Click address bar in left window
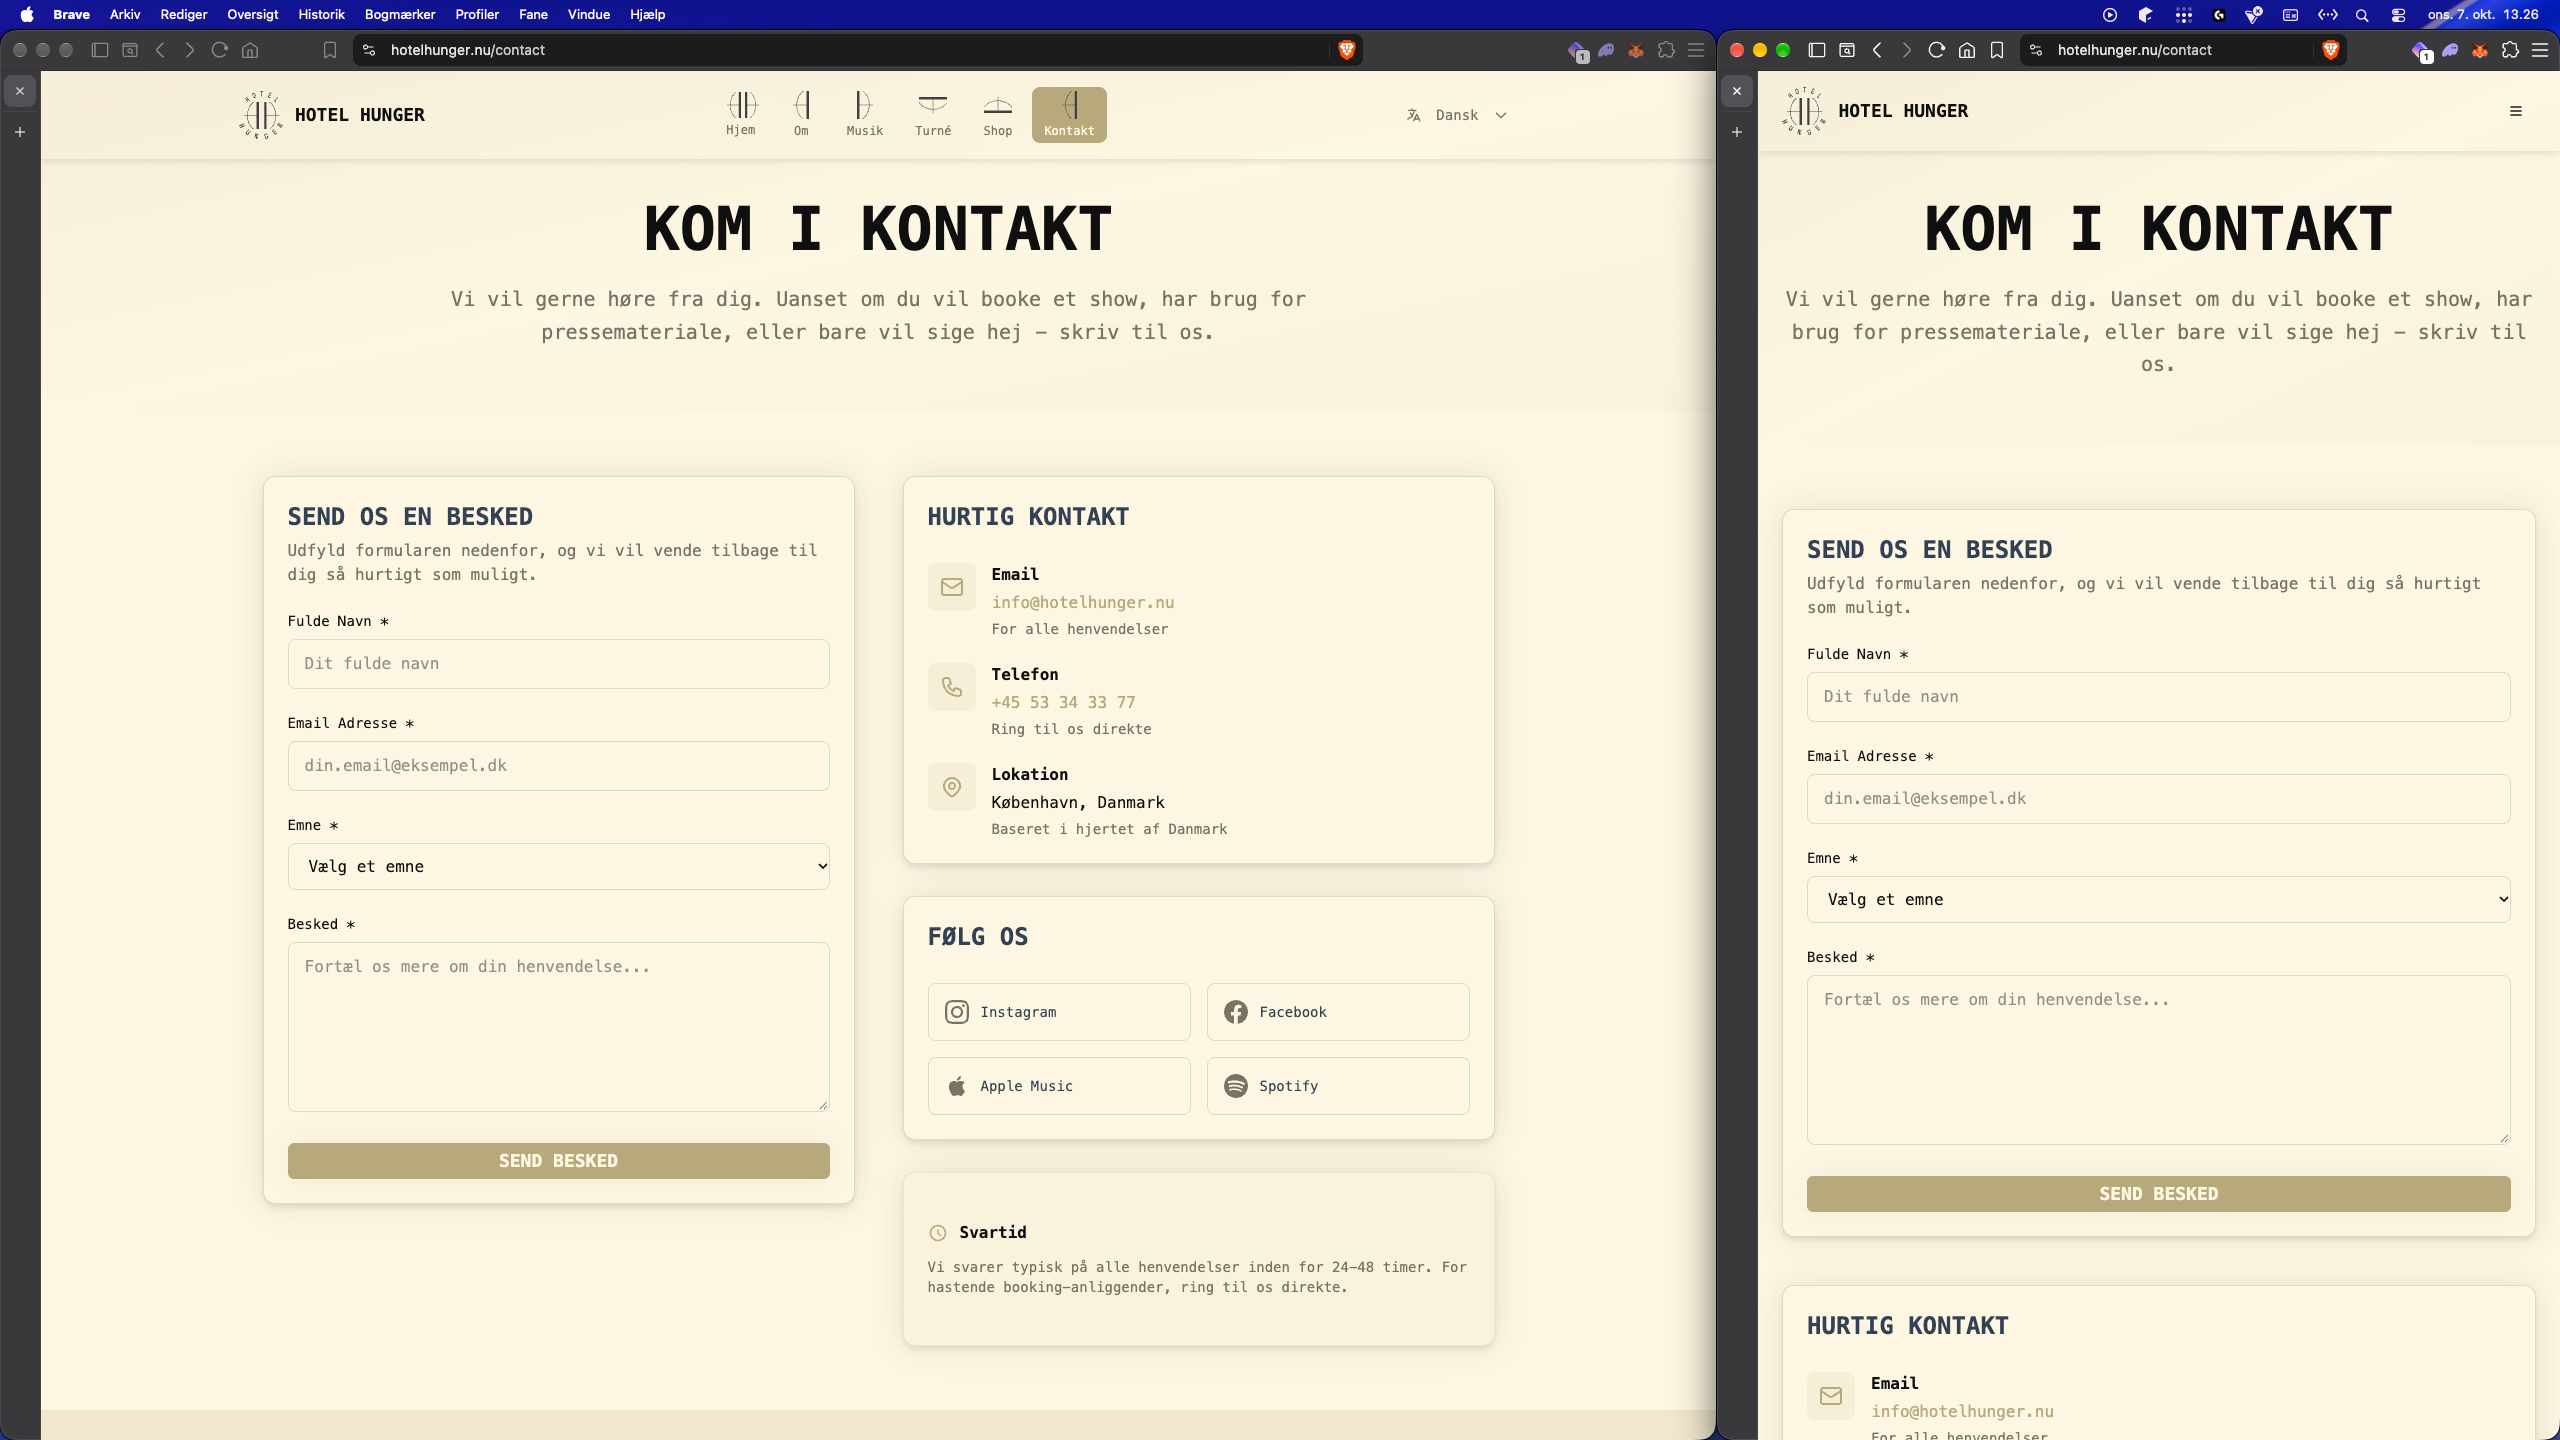2560x1440 pixels. tap(858, 50)
